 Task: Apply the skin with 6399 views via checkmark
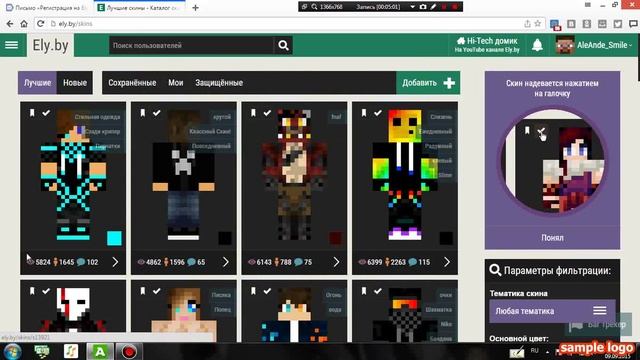pyautogui.click(x=378, y=113)
